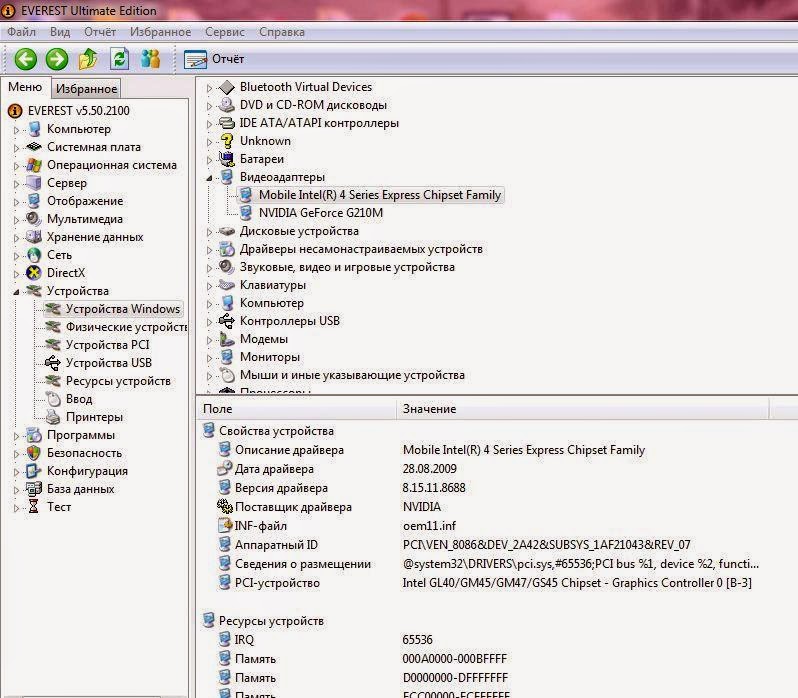Click the Устройства USB icon in left tree
The height and width of the screenshot is (698, 798).
52,363
